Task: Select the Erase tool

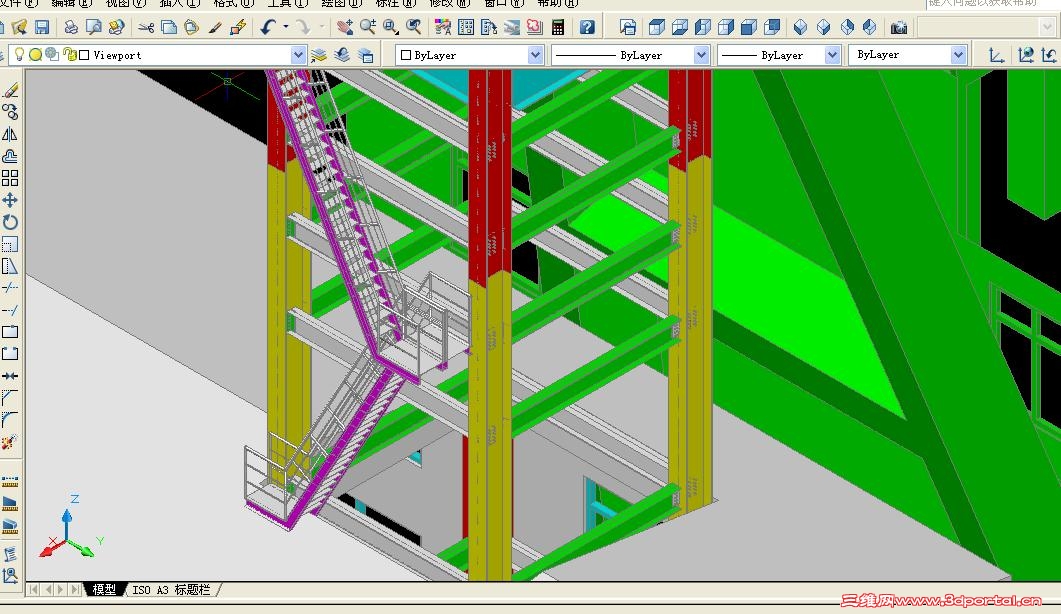Action: 10,90
